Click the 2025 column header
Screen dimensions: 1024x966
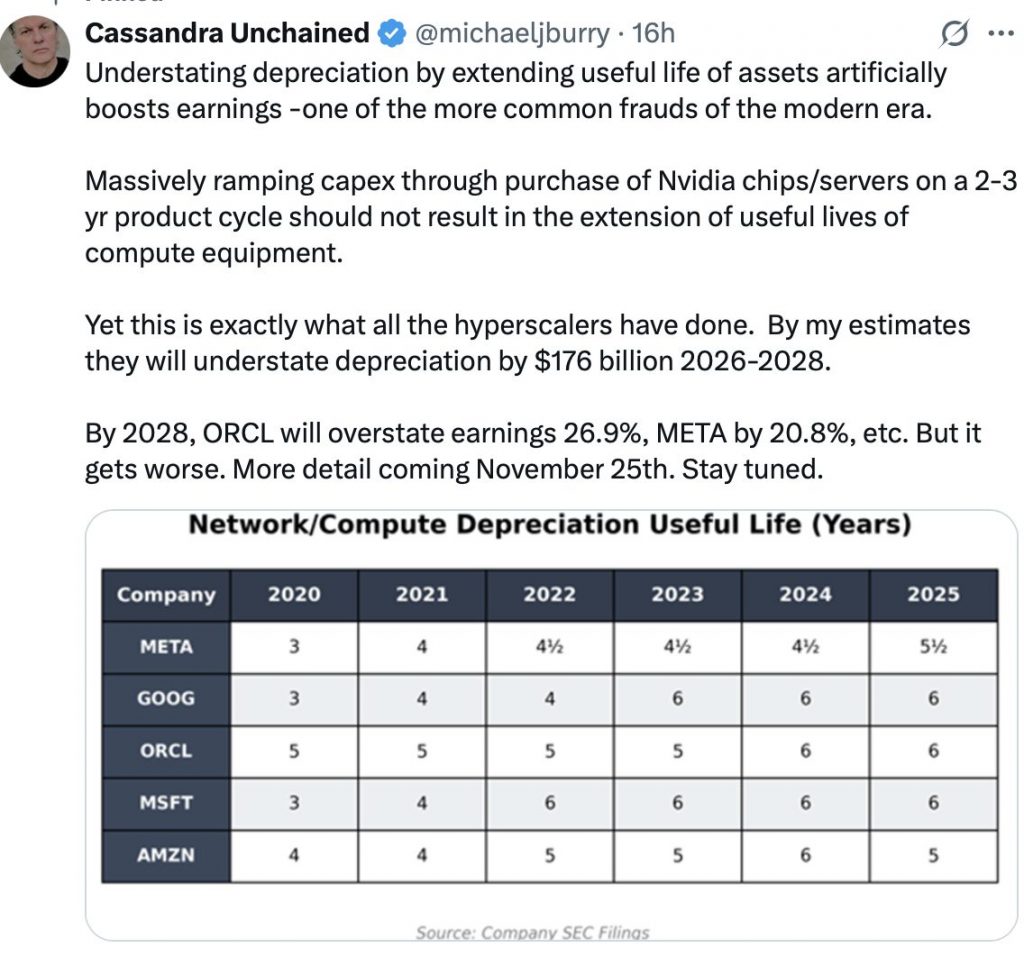click(x=932, y=595)
